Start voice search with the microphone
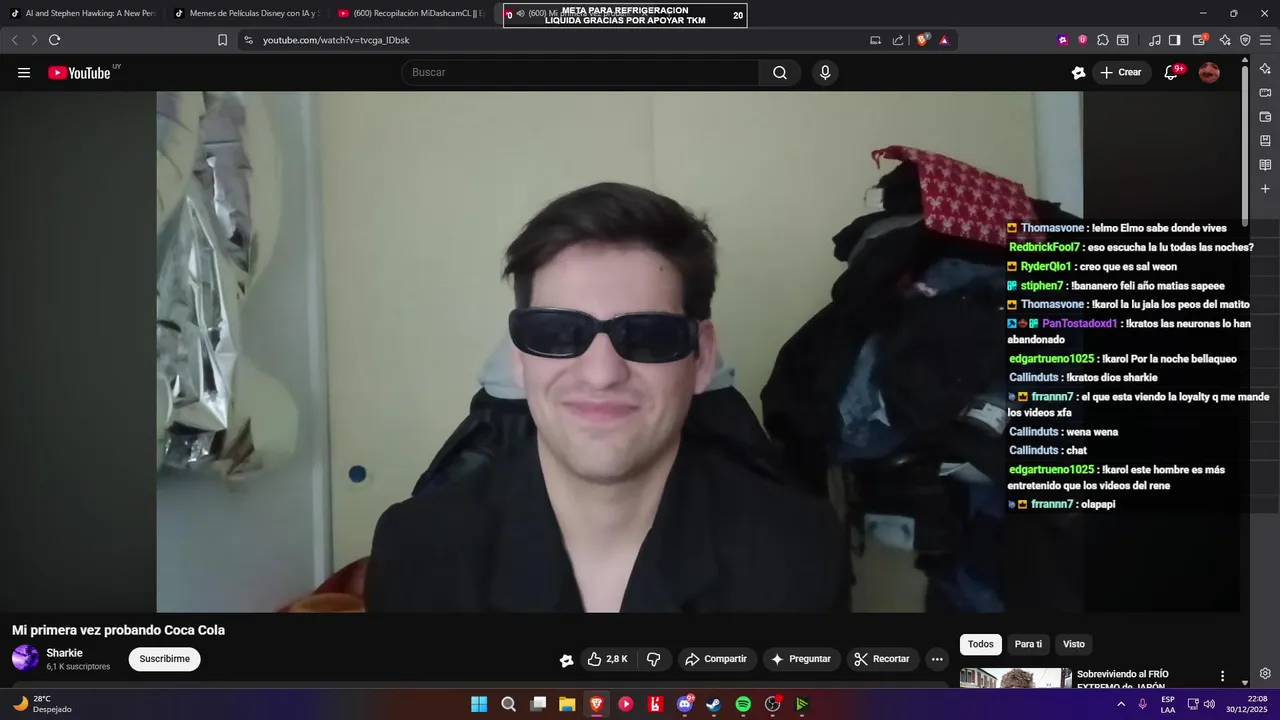The width and height of the screenshot is (1280, 720). tap(825, 72)
